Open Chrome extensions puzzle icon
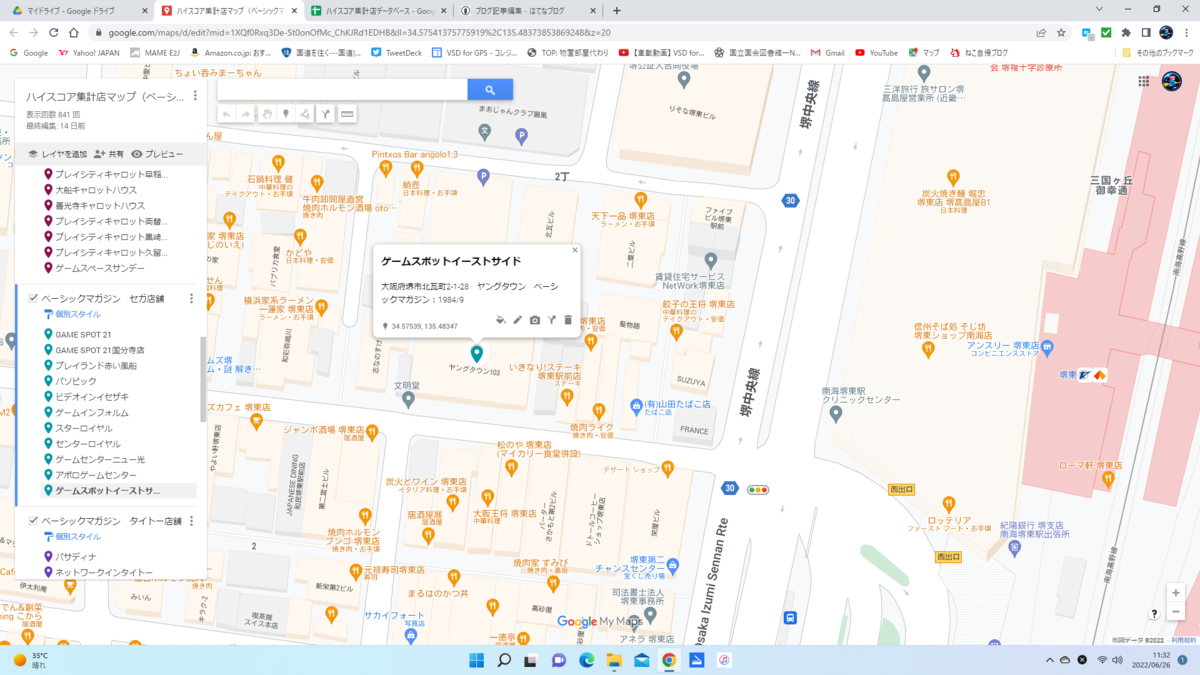The height and width of the screenshot is (675, 1200). click(1127, 32)
